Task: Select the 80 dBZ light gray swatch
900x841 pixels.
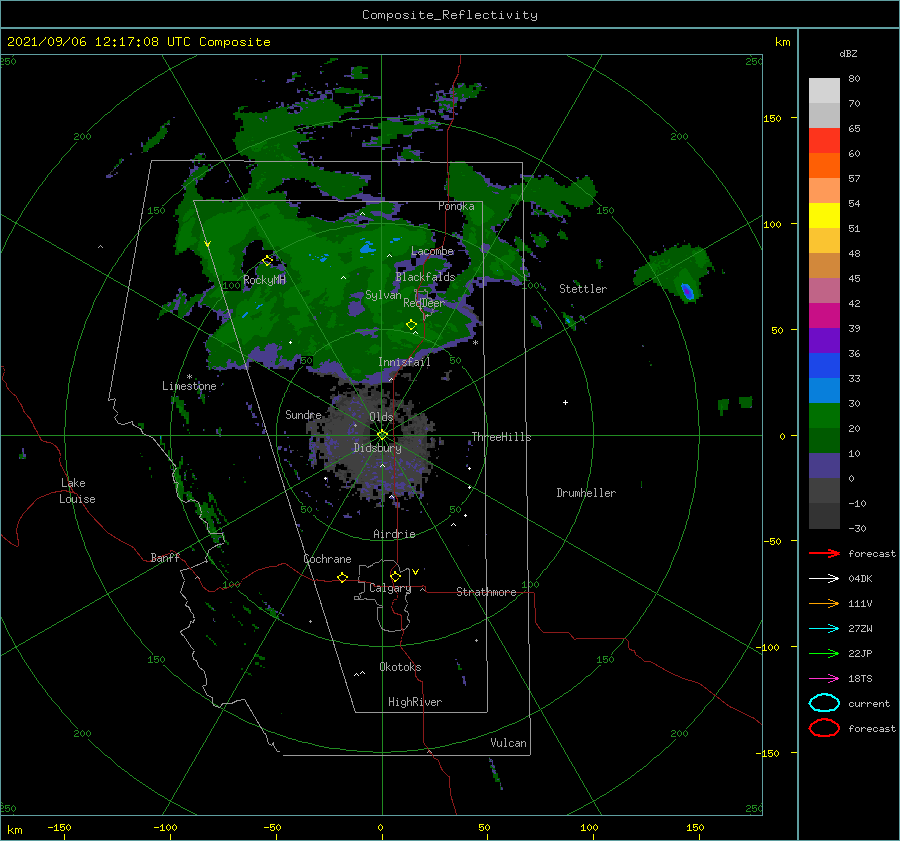Action: tap(824, 90)
